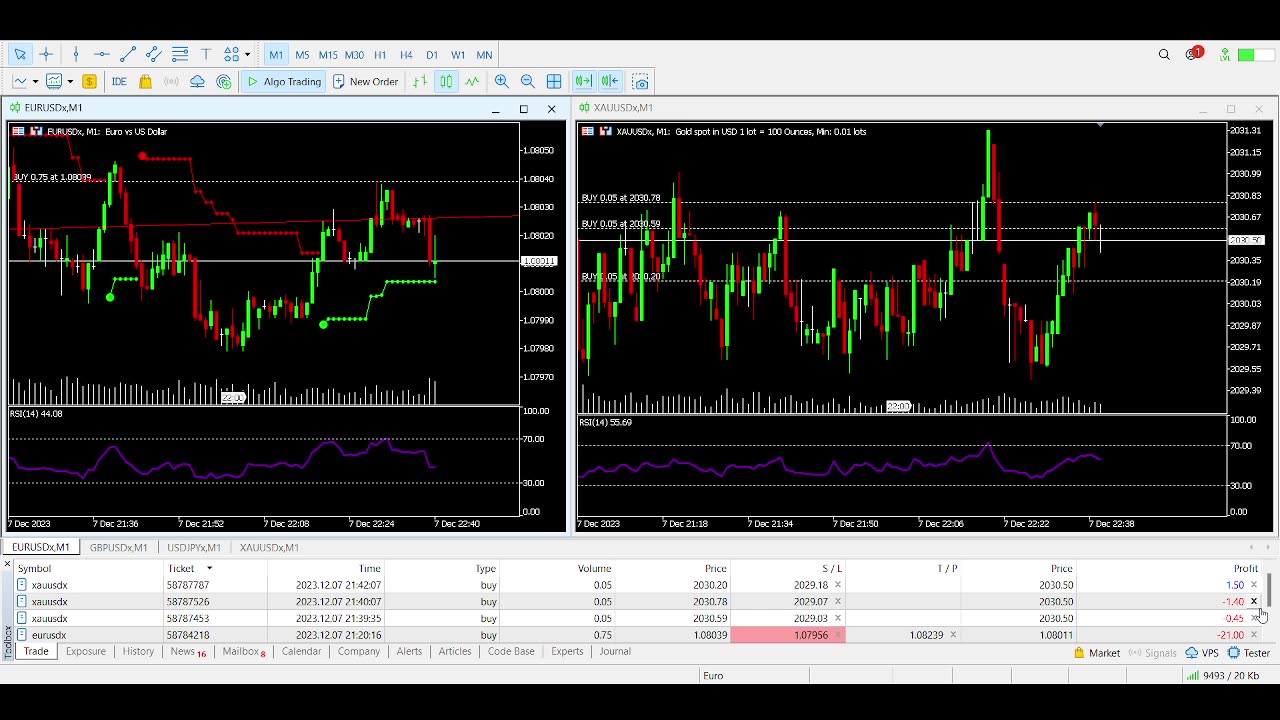Screen dimensions: 1280x720
Task: Sort by the Ticket column arrow
Action: coord(209,568)
